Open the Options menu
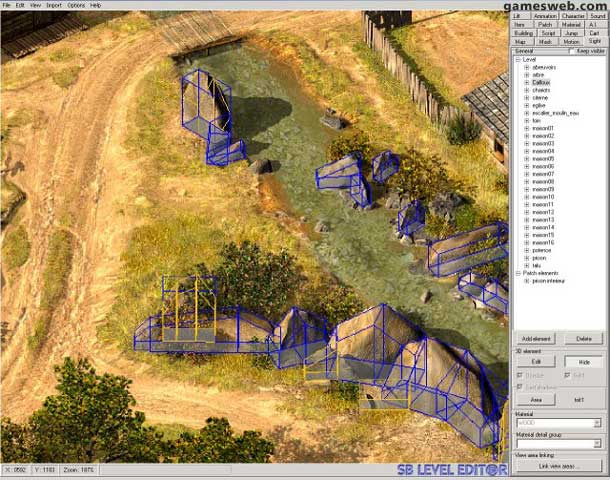 pyautogui.click(x=76, y=5)
